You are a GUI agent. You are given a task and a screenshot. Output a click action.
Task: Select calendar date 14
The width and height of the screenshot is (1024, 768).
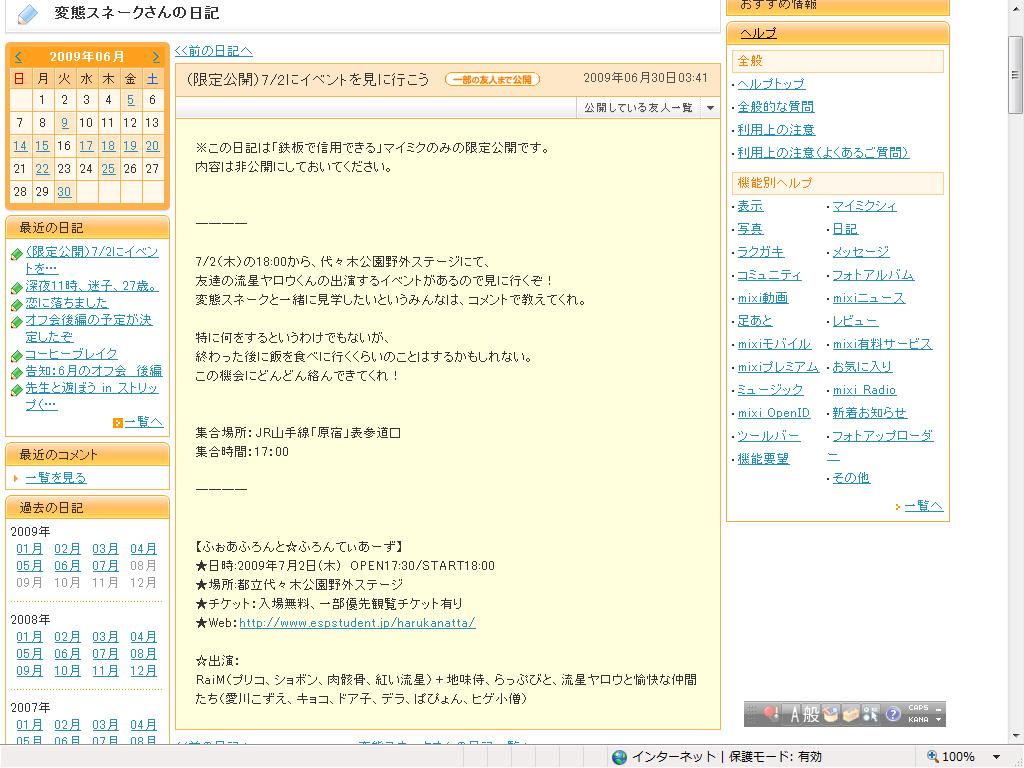pyautogui.click(x=20, y=146)
